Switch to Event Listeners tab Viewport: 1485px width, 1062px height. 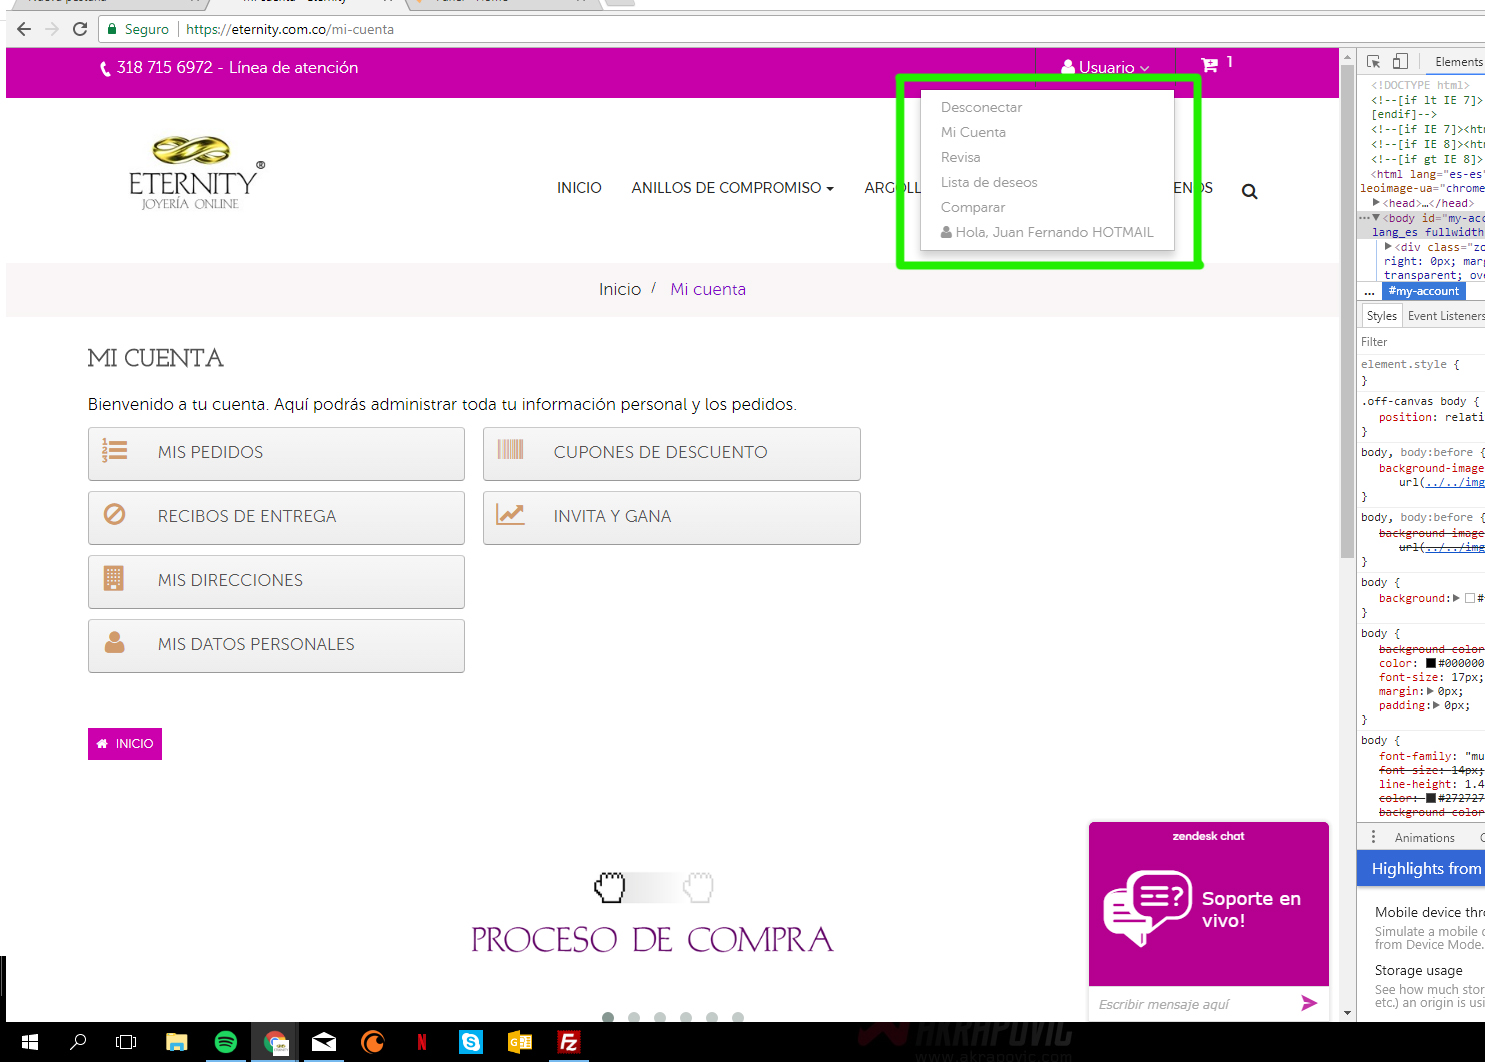[x=1445, y=316]
